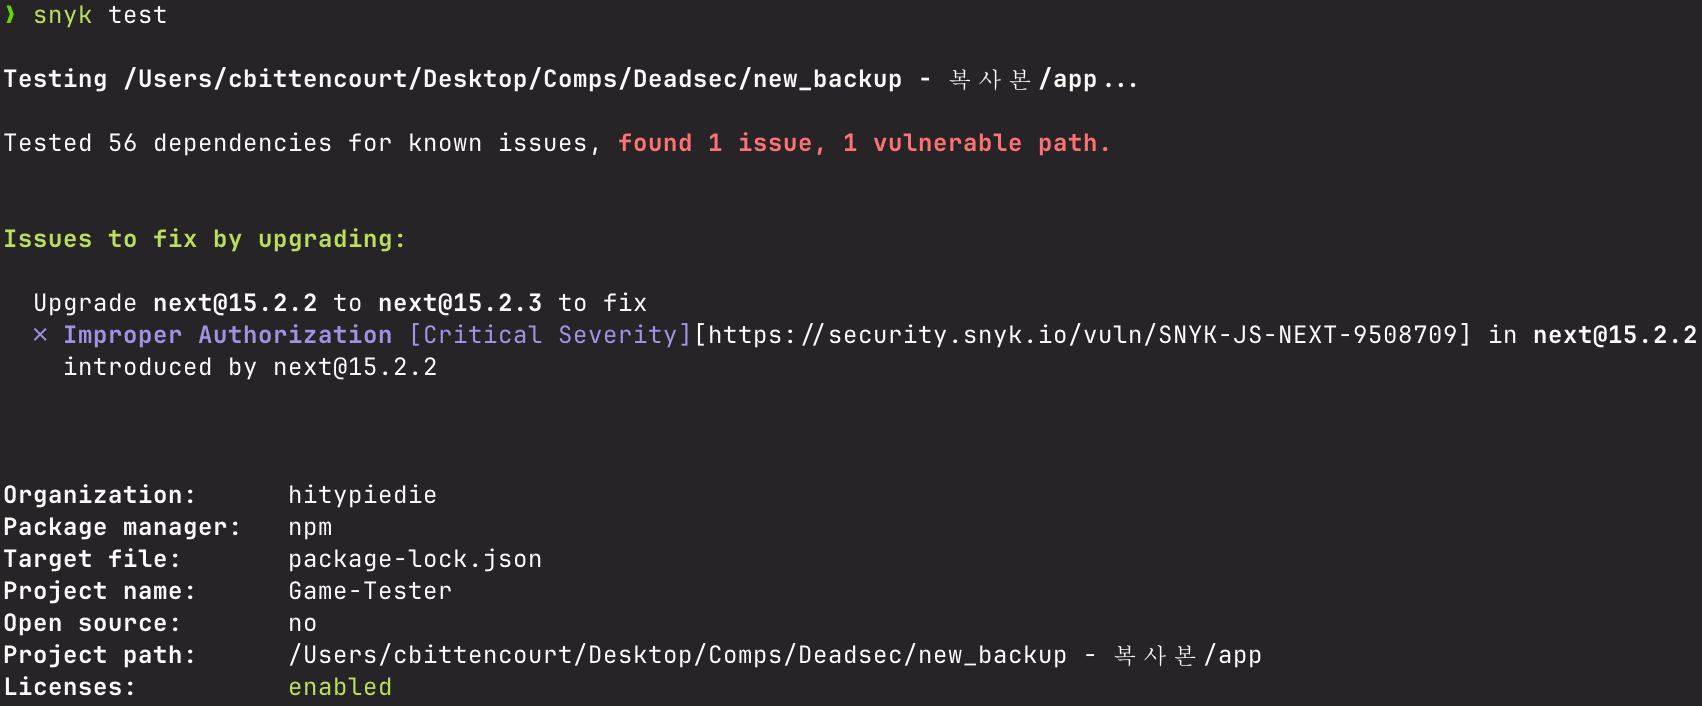Screen dimensions: 1702x706
Task: Select the Project path value
Action: click(775, 655)
